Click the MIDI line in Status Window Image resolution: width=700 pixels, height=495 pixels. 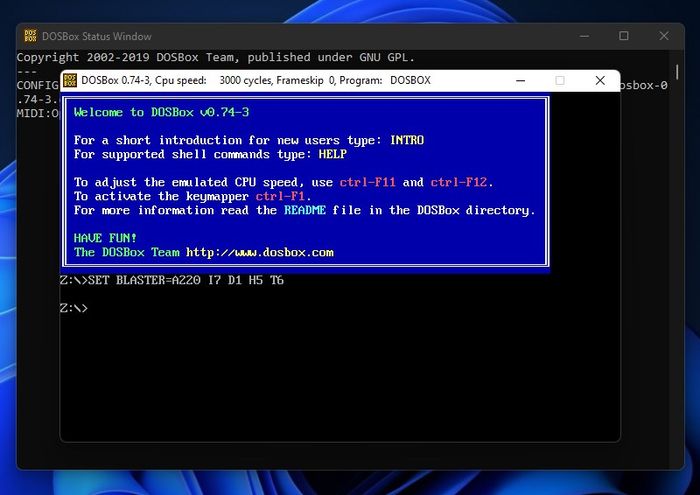click(38, 113)
